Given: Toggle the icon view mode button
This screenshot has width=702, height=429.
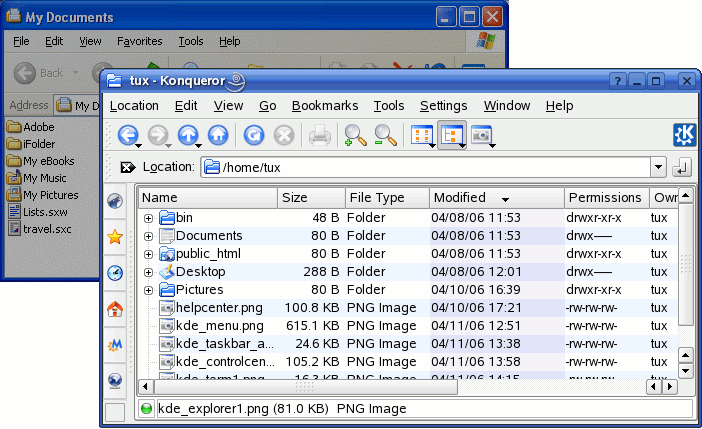Looking at the screenshot, I should click(422, 135).
